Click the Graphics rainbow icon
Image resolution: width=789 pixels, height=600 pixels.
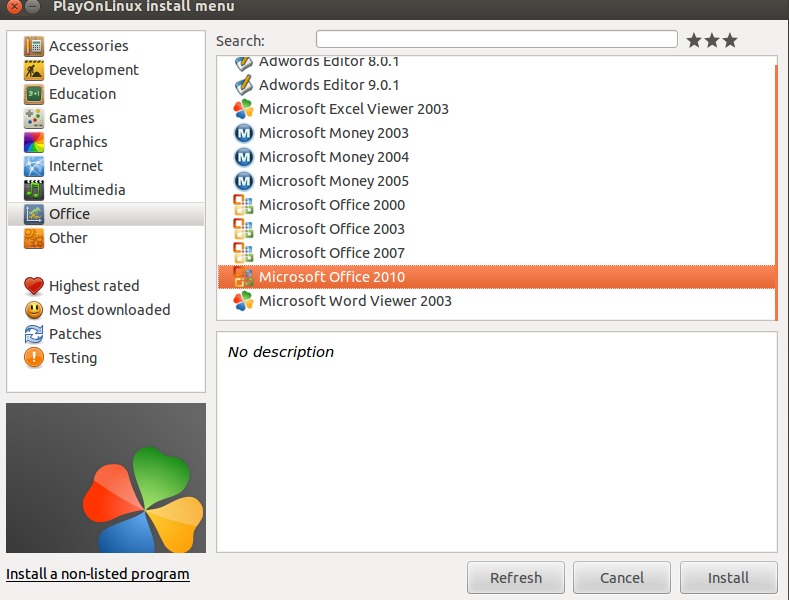[x=34, y=142]
